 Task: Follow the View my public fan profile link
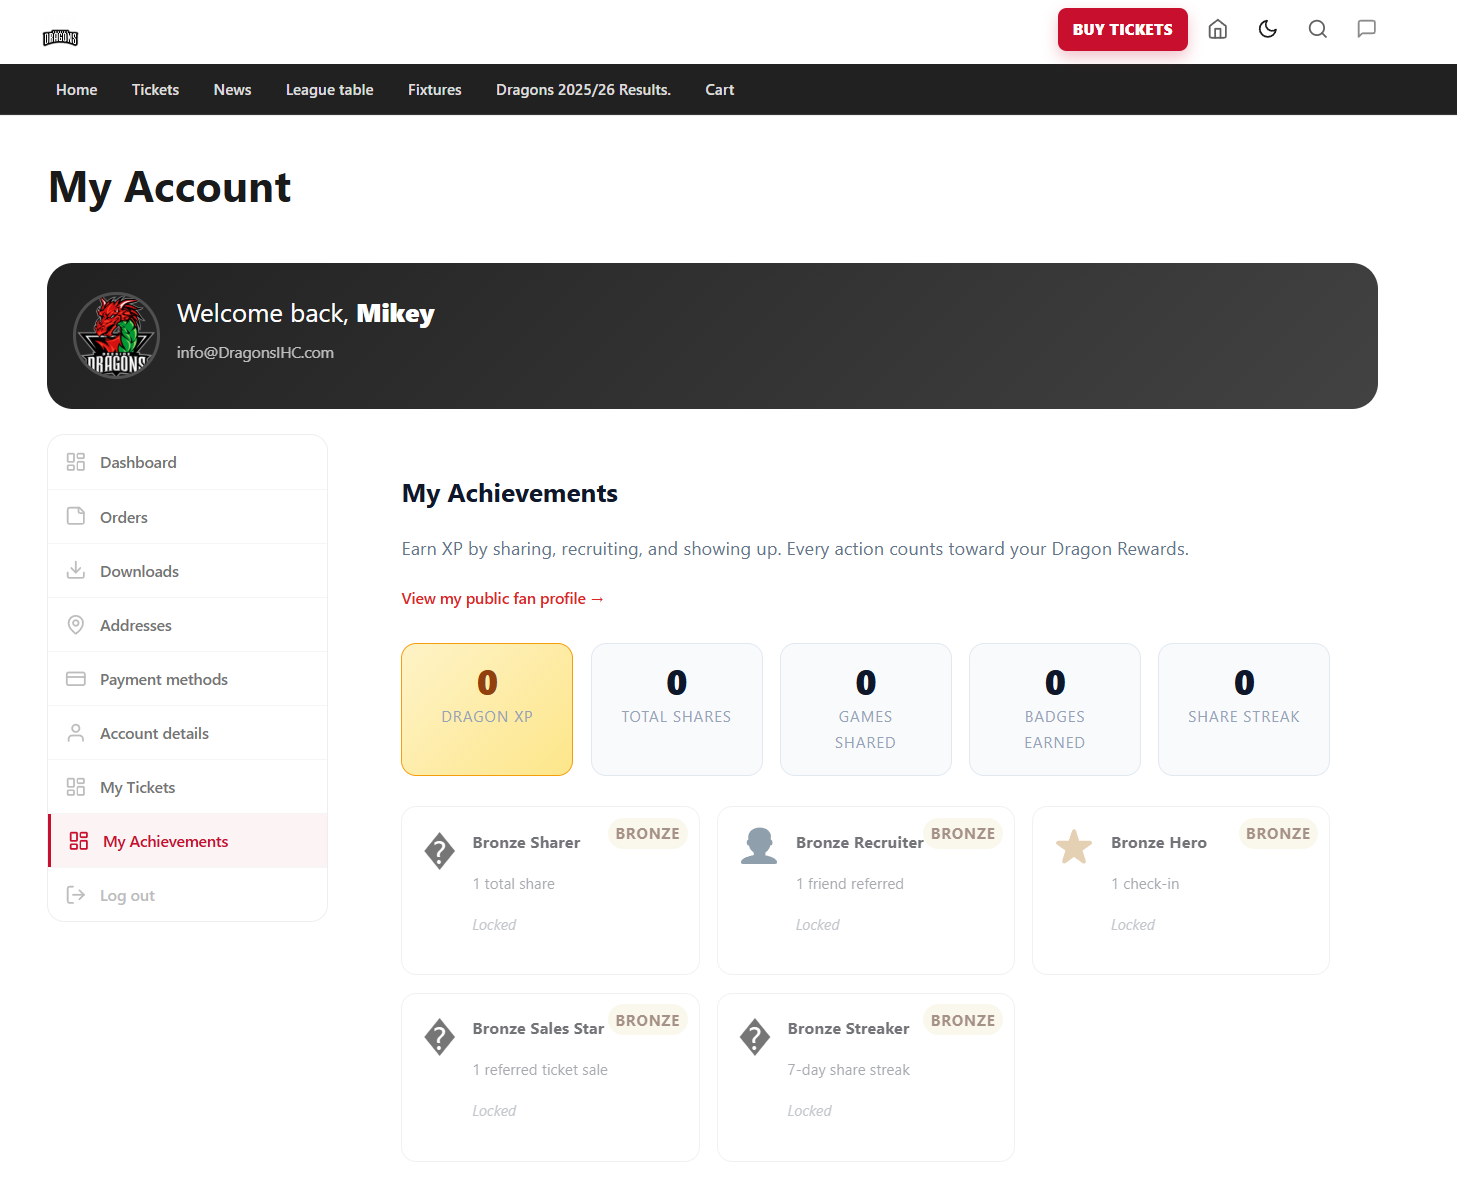tap(502, 598)
